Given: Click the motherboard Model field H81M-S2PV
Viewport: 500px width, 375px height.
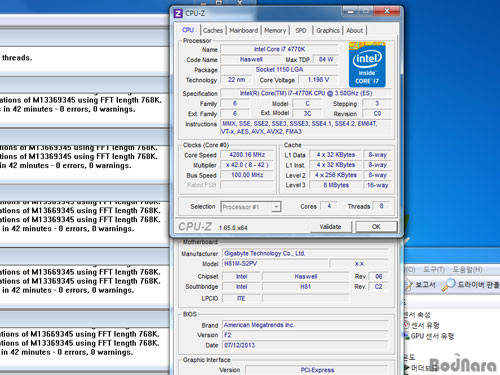Looking at the screenshot, I should point(275,264).
